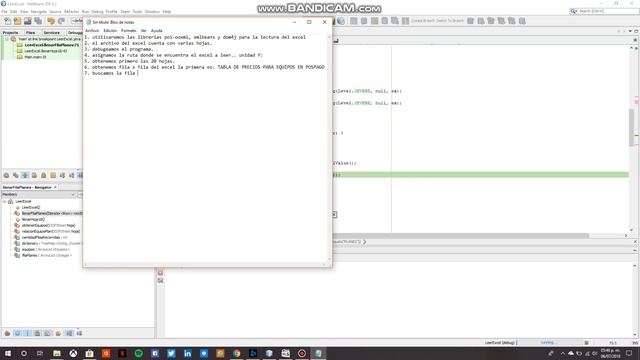Open Spotify from the taskbar
640x360 pixels.
(138, 353)
